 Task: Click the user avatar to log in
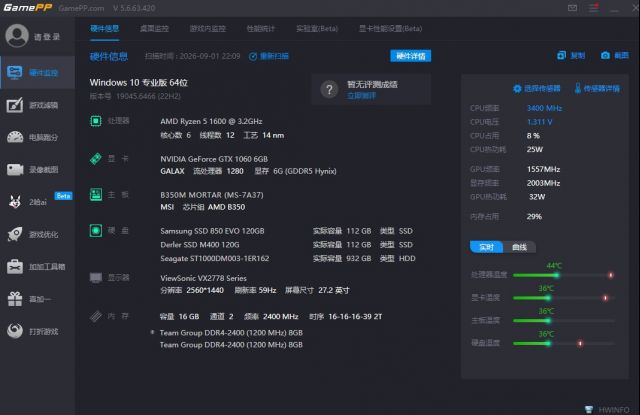(x=17, y=36)
